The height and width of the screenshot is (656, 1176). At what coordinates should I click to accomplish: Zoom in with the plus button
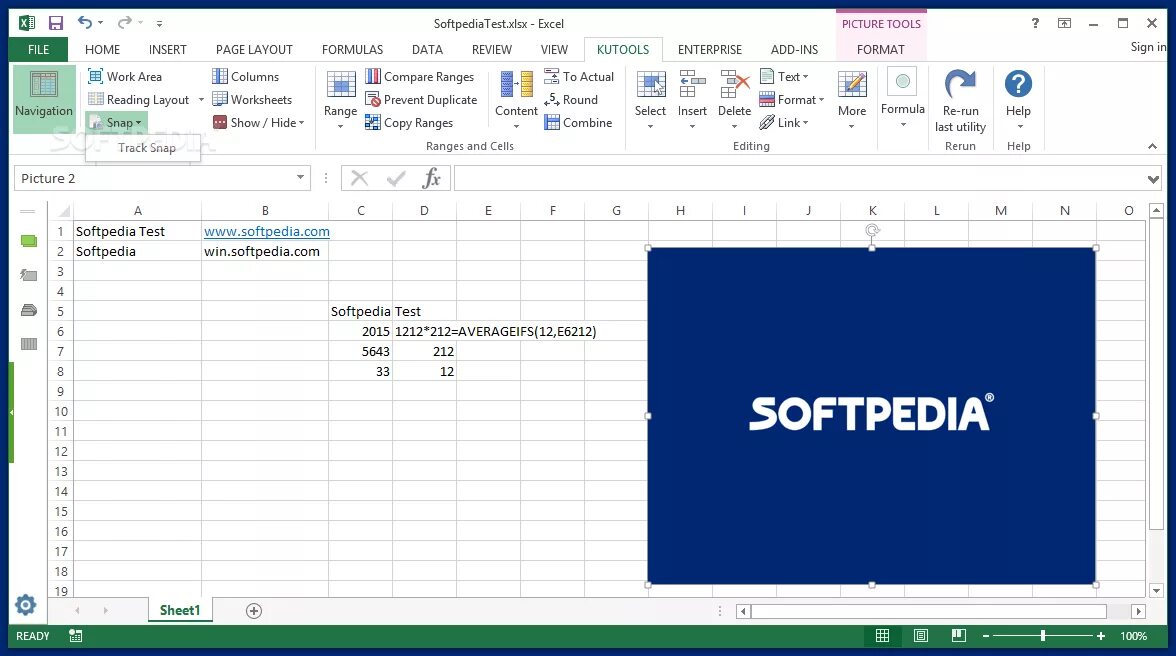(1100, 636)
